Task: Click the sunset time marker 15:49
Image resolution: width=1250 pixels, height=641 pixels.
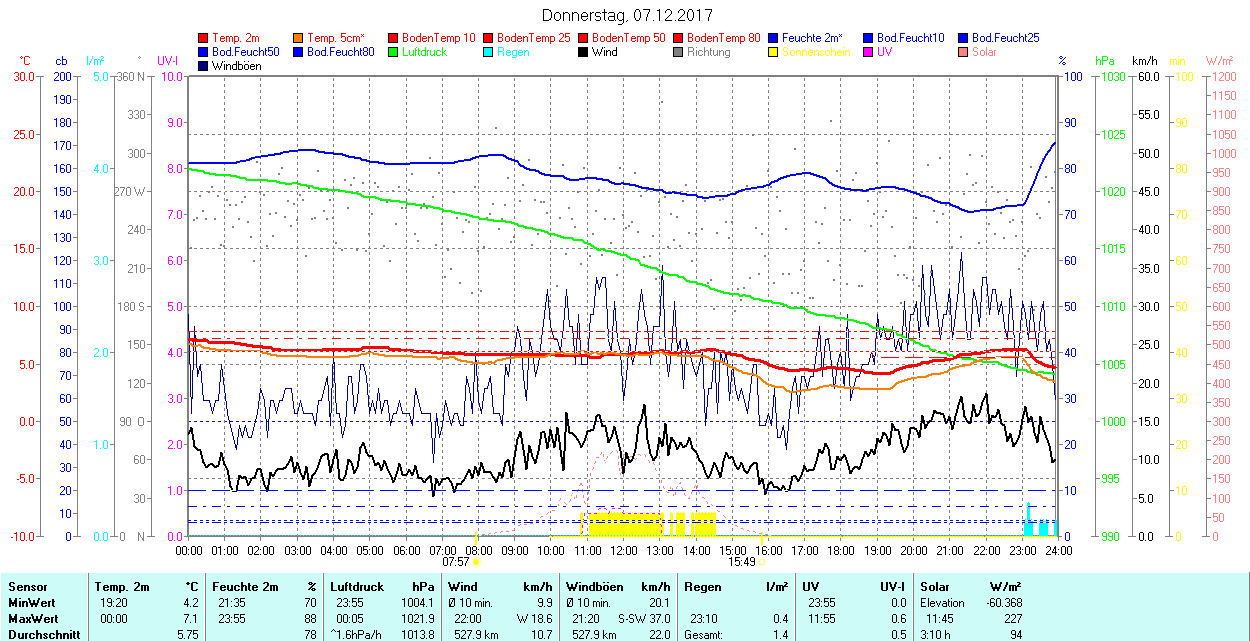Action: coord(741,562)
